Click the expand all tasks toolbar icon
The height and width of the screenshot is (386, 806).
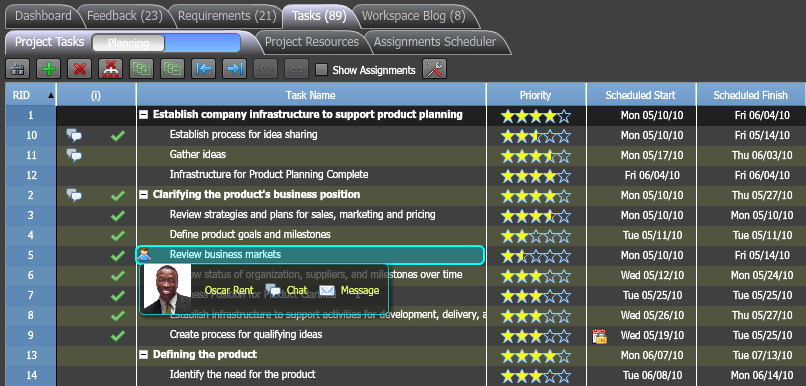coord(141,69)
